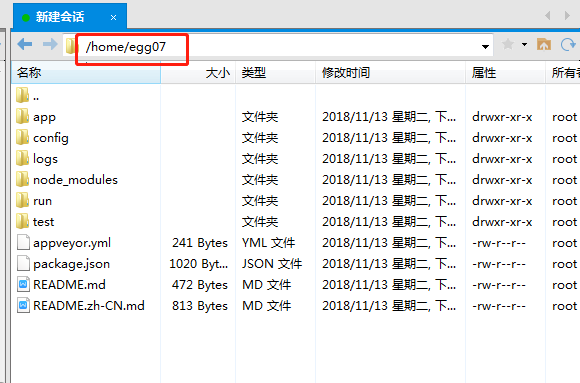Click the node_modules folder name

tap(75, 180)
